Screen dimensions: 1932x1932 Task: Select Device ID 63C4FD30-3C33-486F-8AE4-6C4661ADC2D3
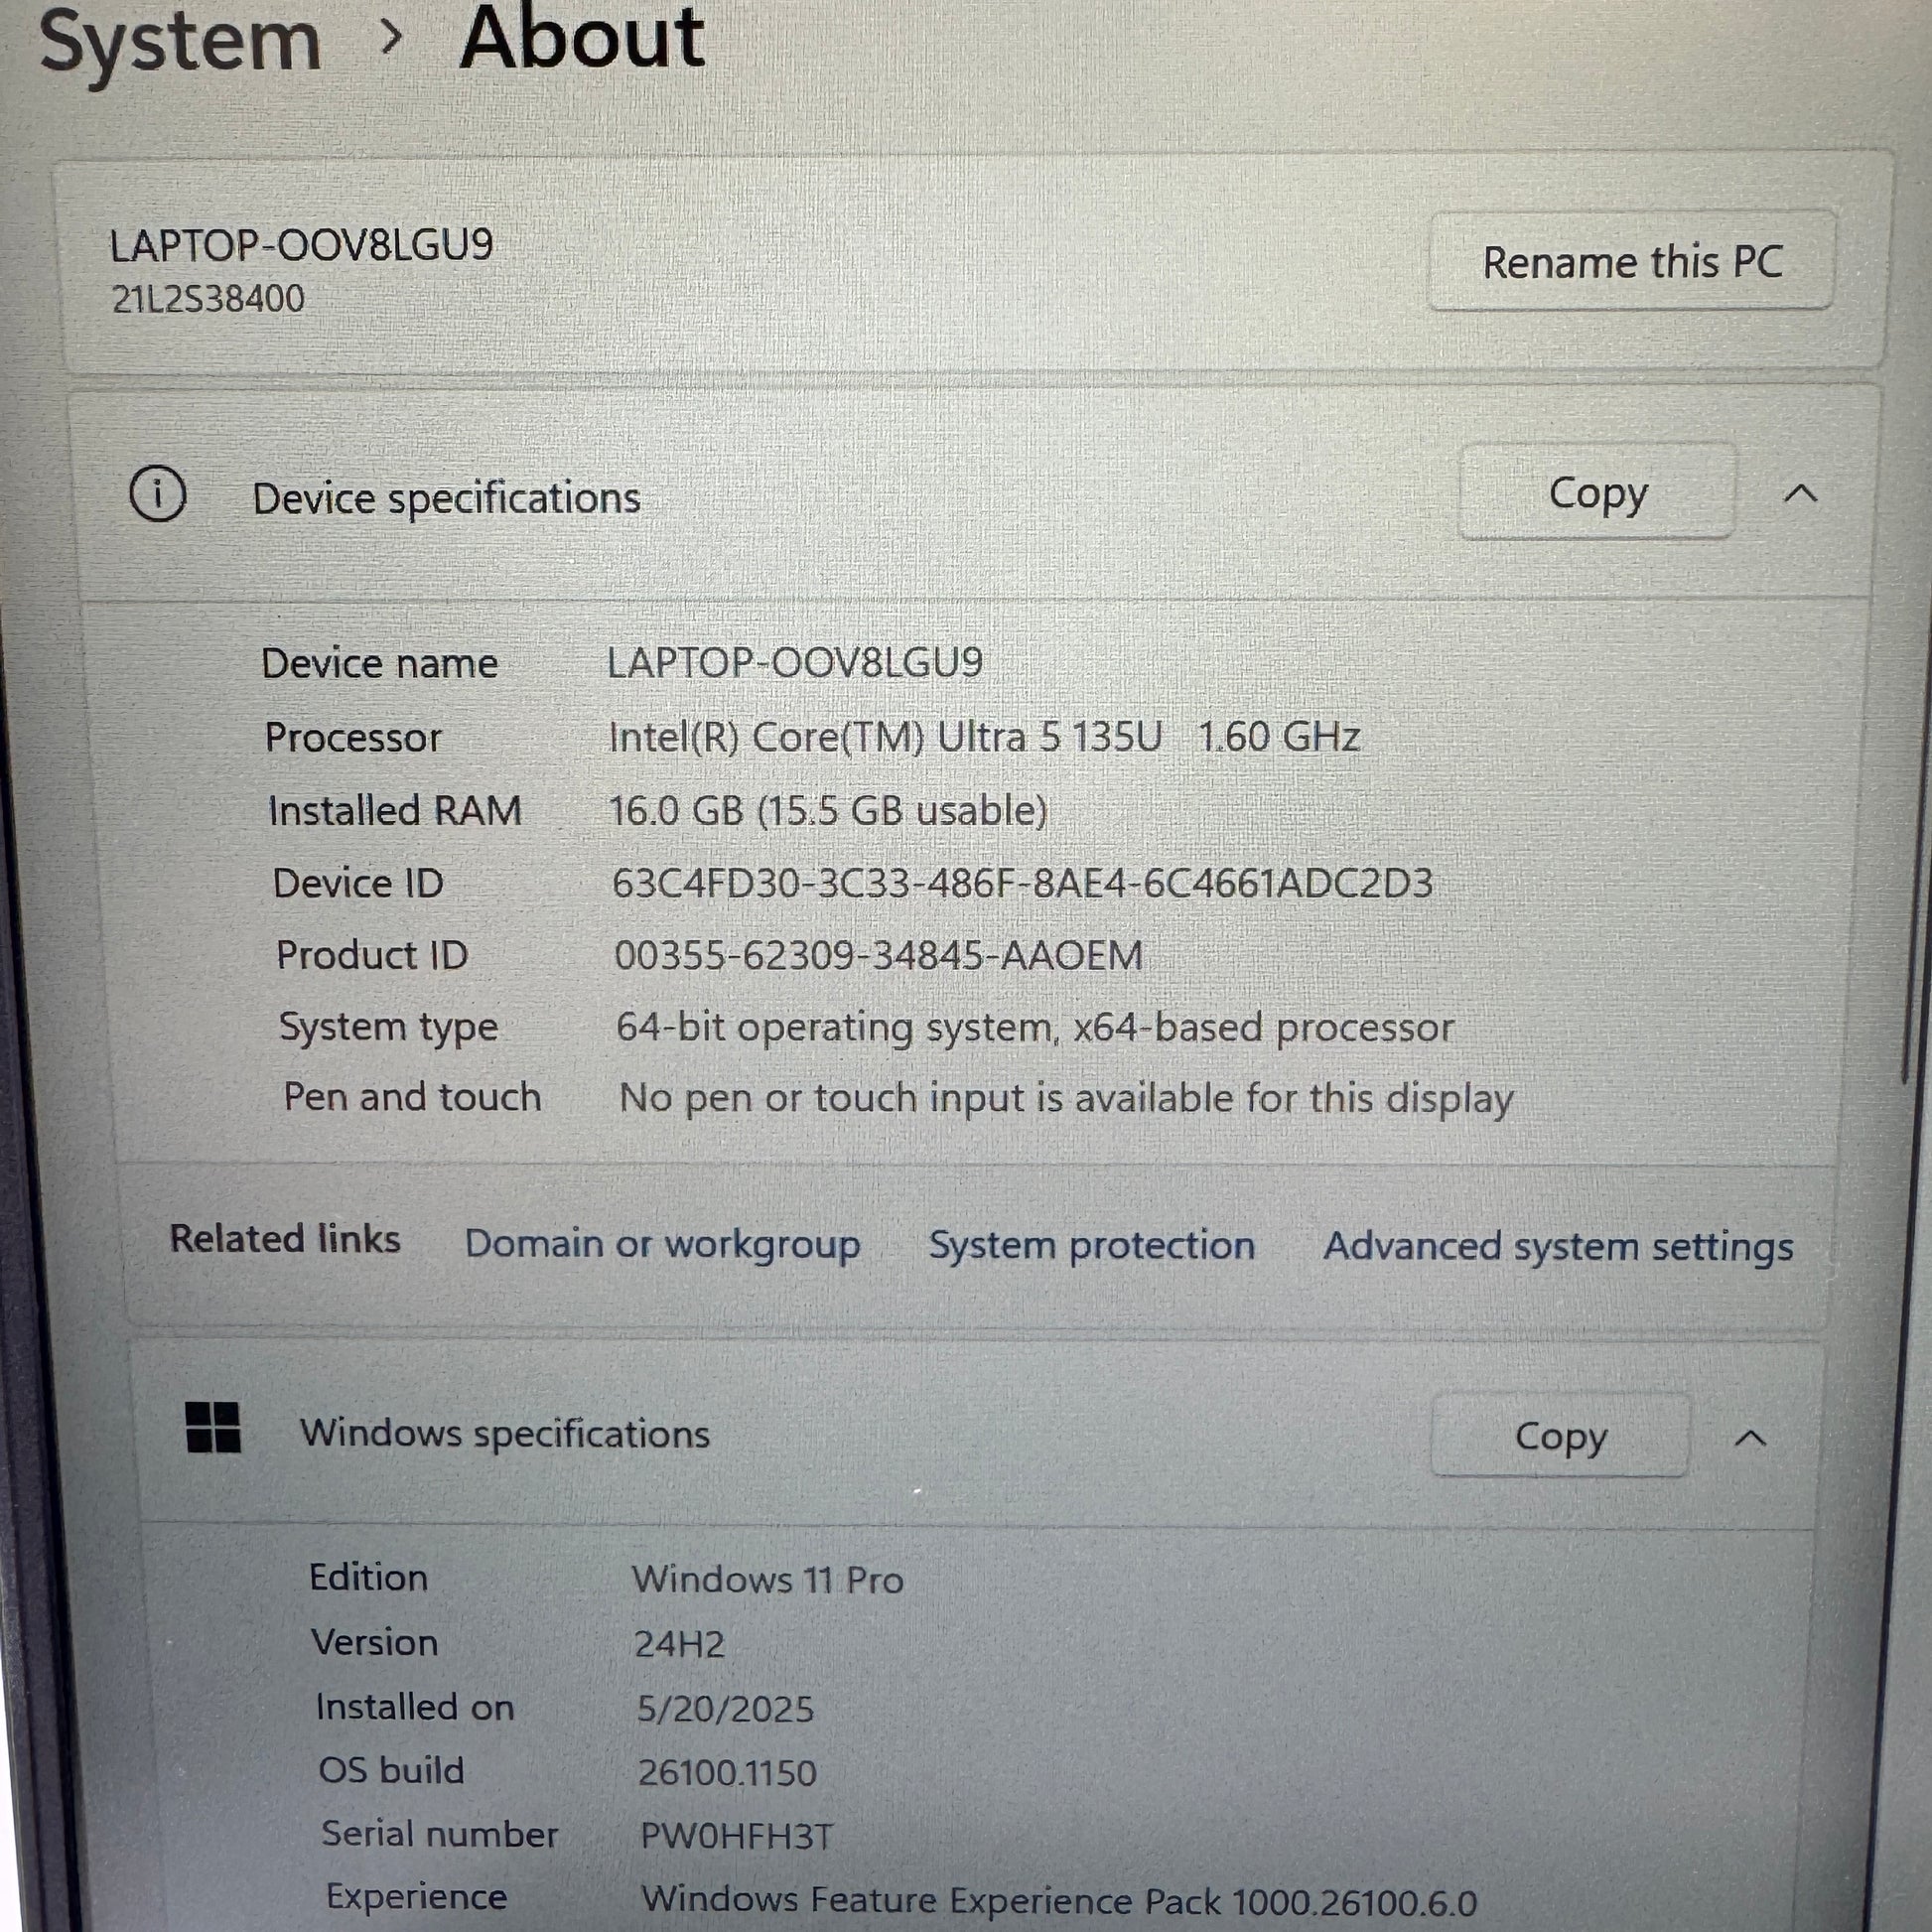[x=1022, y=883]
